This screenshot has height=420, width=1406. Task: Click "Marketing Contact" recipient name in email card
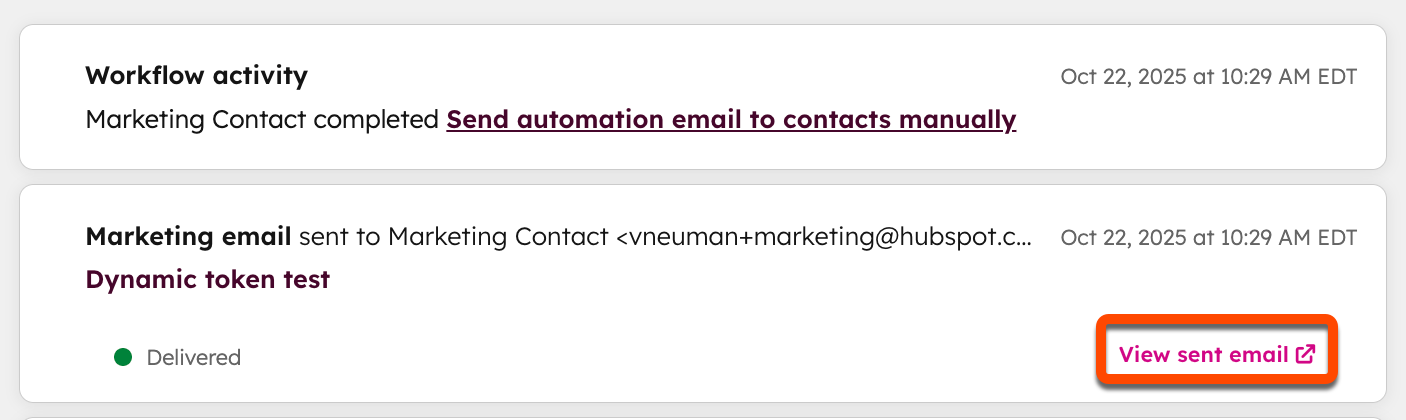(x=498, y=237)
